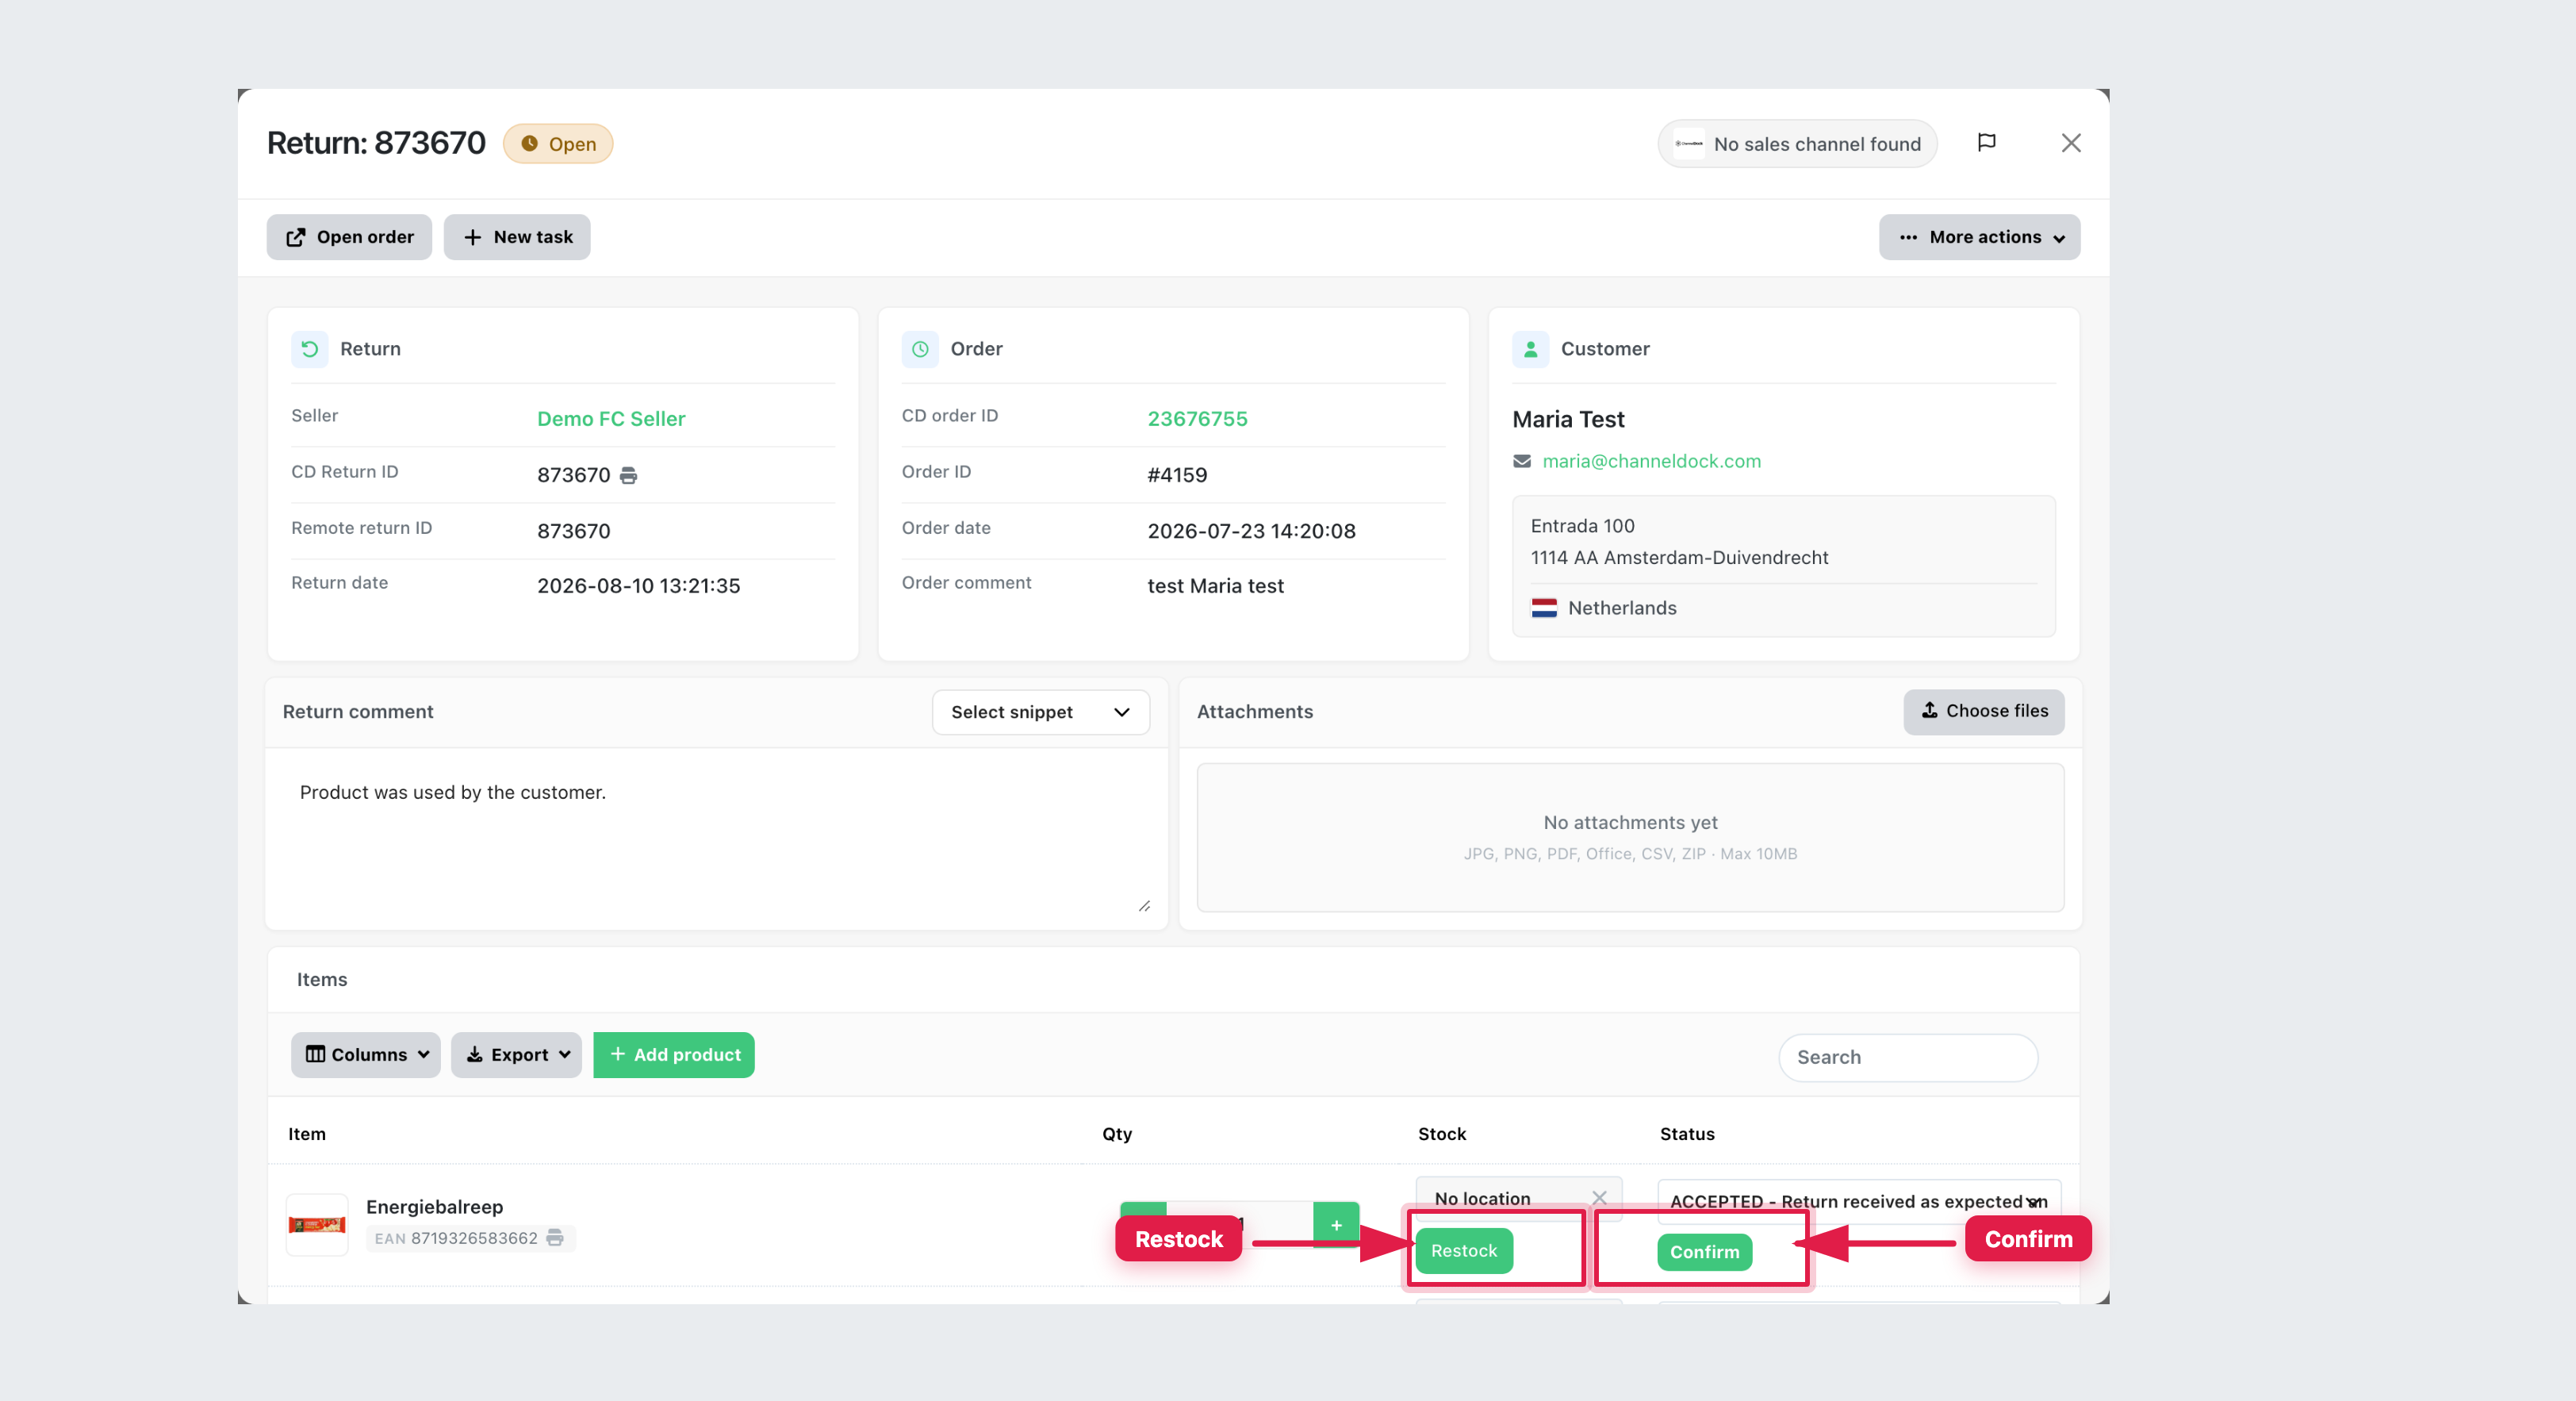Viewport: 2576px width, 1401px height.
Task: Close the Return 873670 dialog
Action: [x=2071, y=143]
